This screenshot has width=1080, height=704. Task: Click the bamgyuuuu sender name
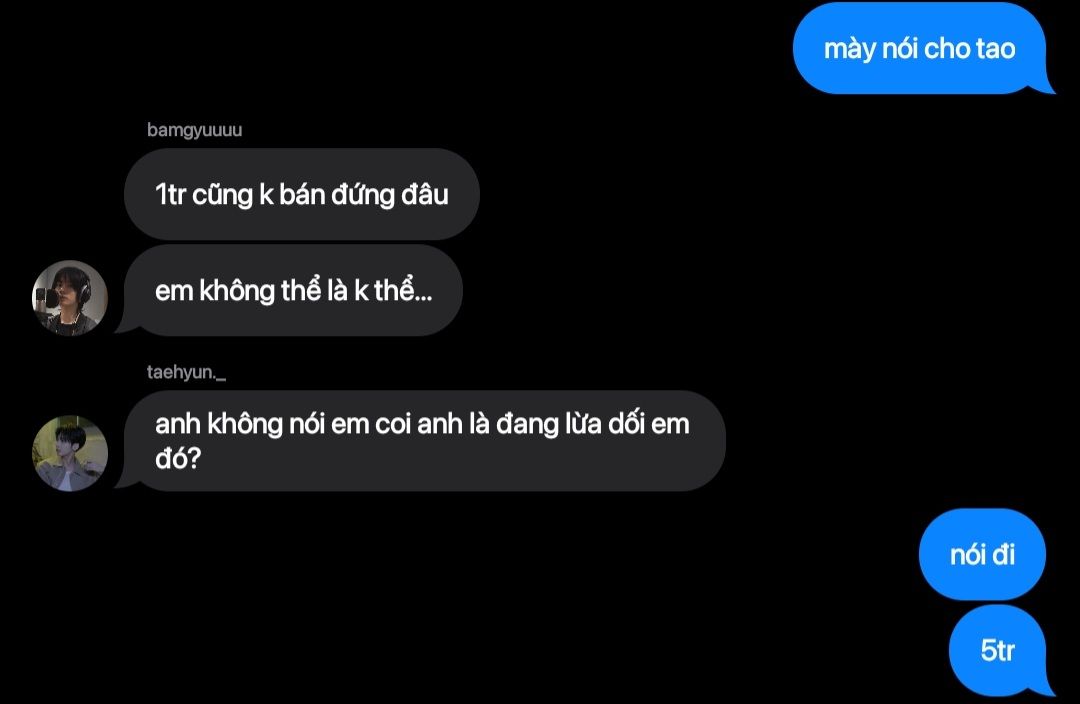(x=194, y=130)
